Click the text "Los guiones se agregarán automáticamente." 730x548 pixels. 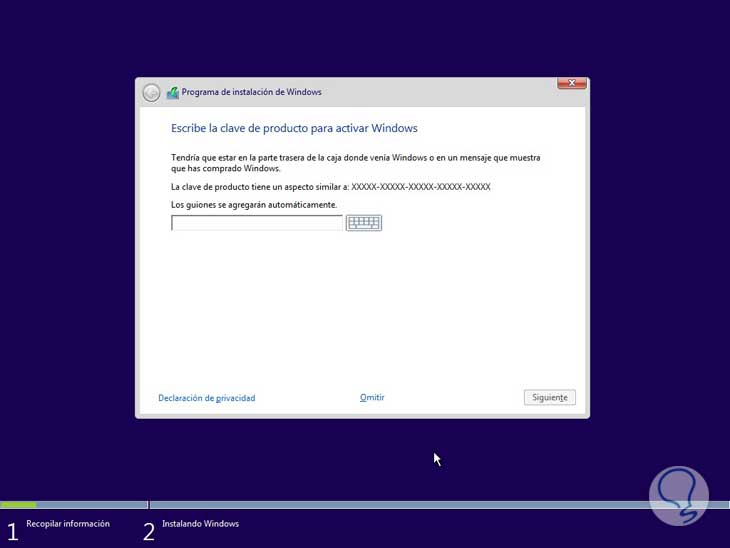pos(254,205)
